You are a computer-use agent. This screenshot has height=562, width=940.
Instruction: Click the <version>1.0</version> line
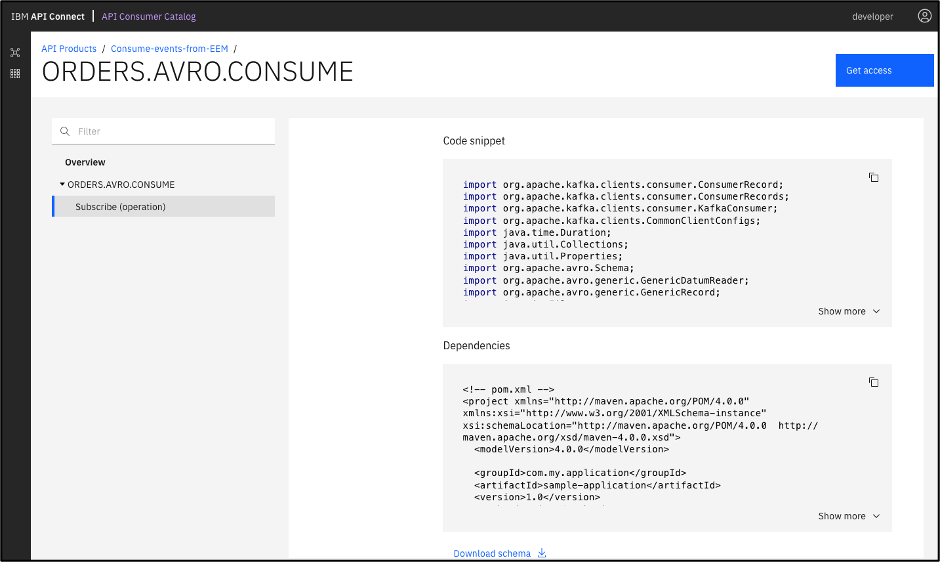[x=537, y=497]
